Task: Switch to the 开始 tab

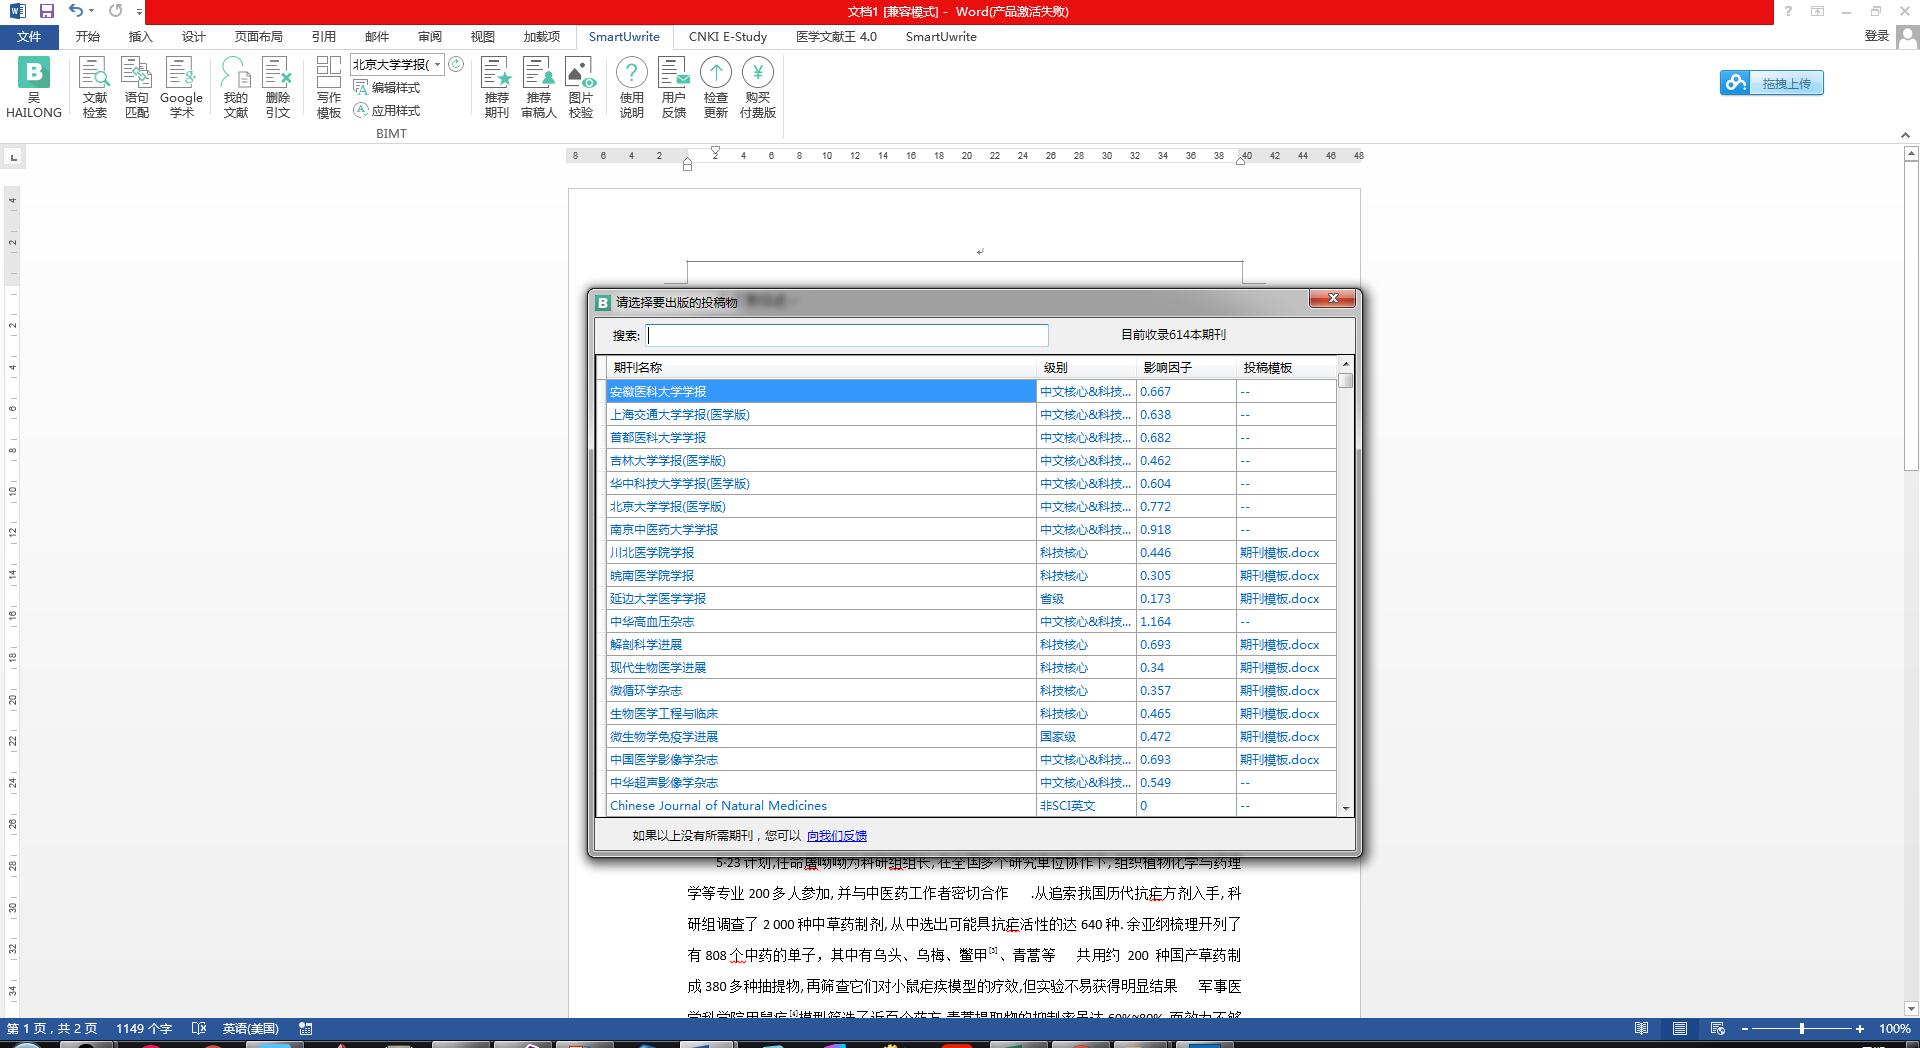Action: point(87,37)
